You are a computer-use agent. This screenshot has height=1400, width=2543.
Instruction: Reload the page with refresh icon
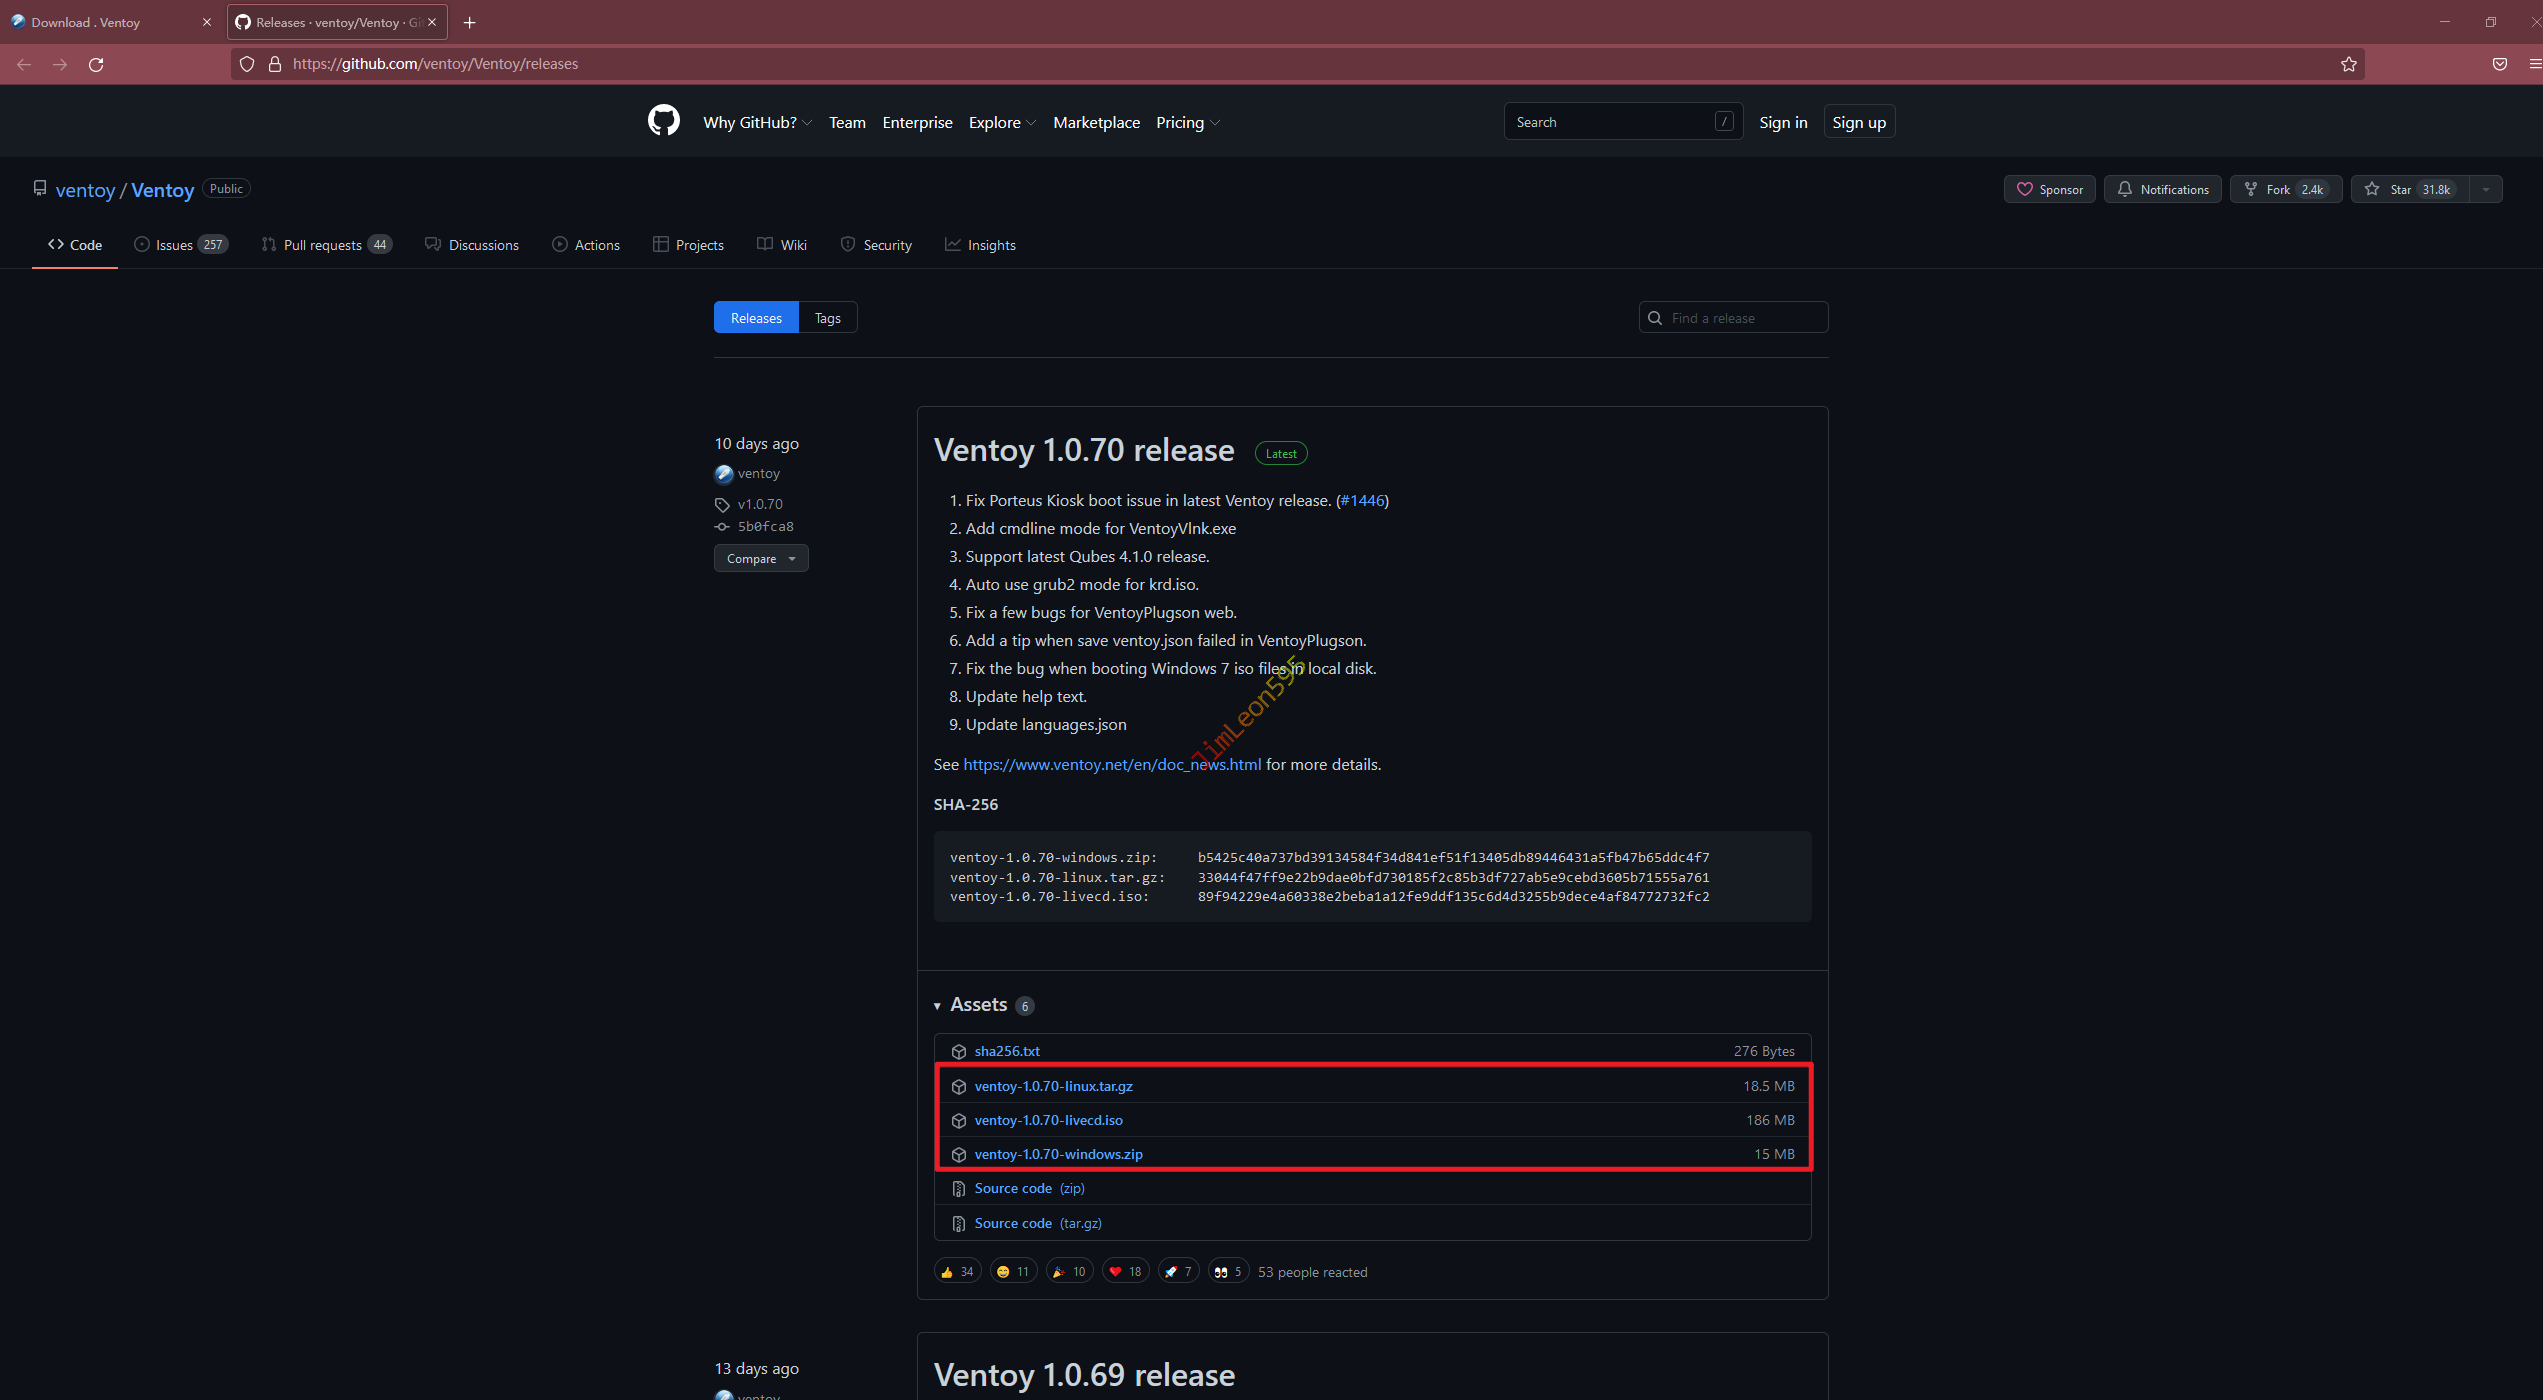coord(96,64)
